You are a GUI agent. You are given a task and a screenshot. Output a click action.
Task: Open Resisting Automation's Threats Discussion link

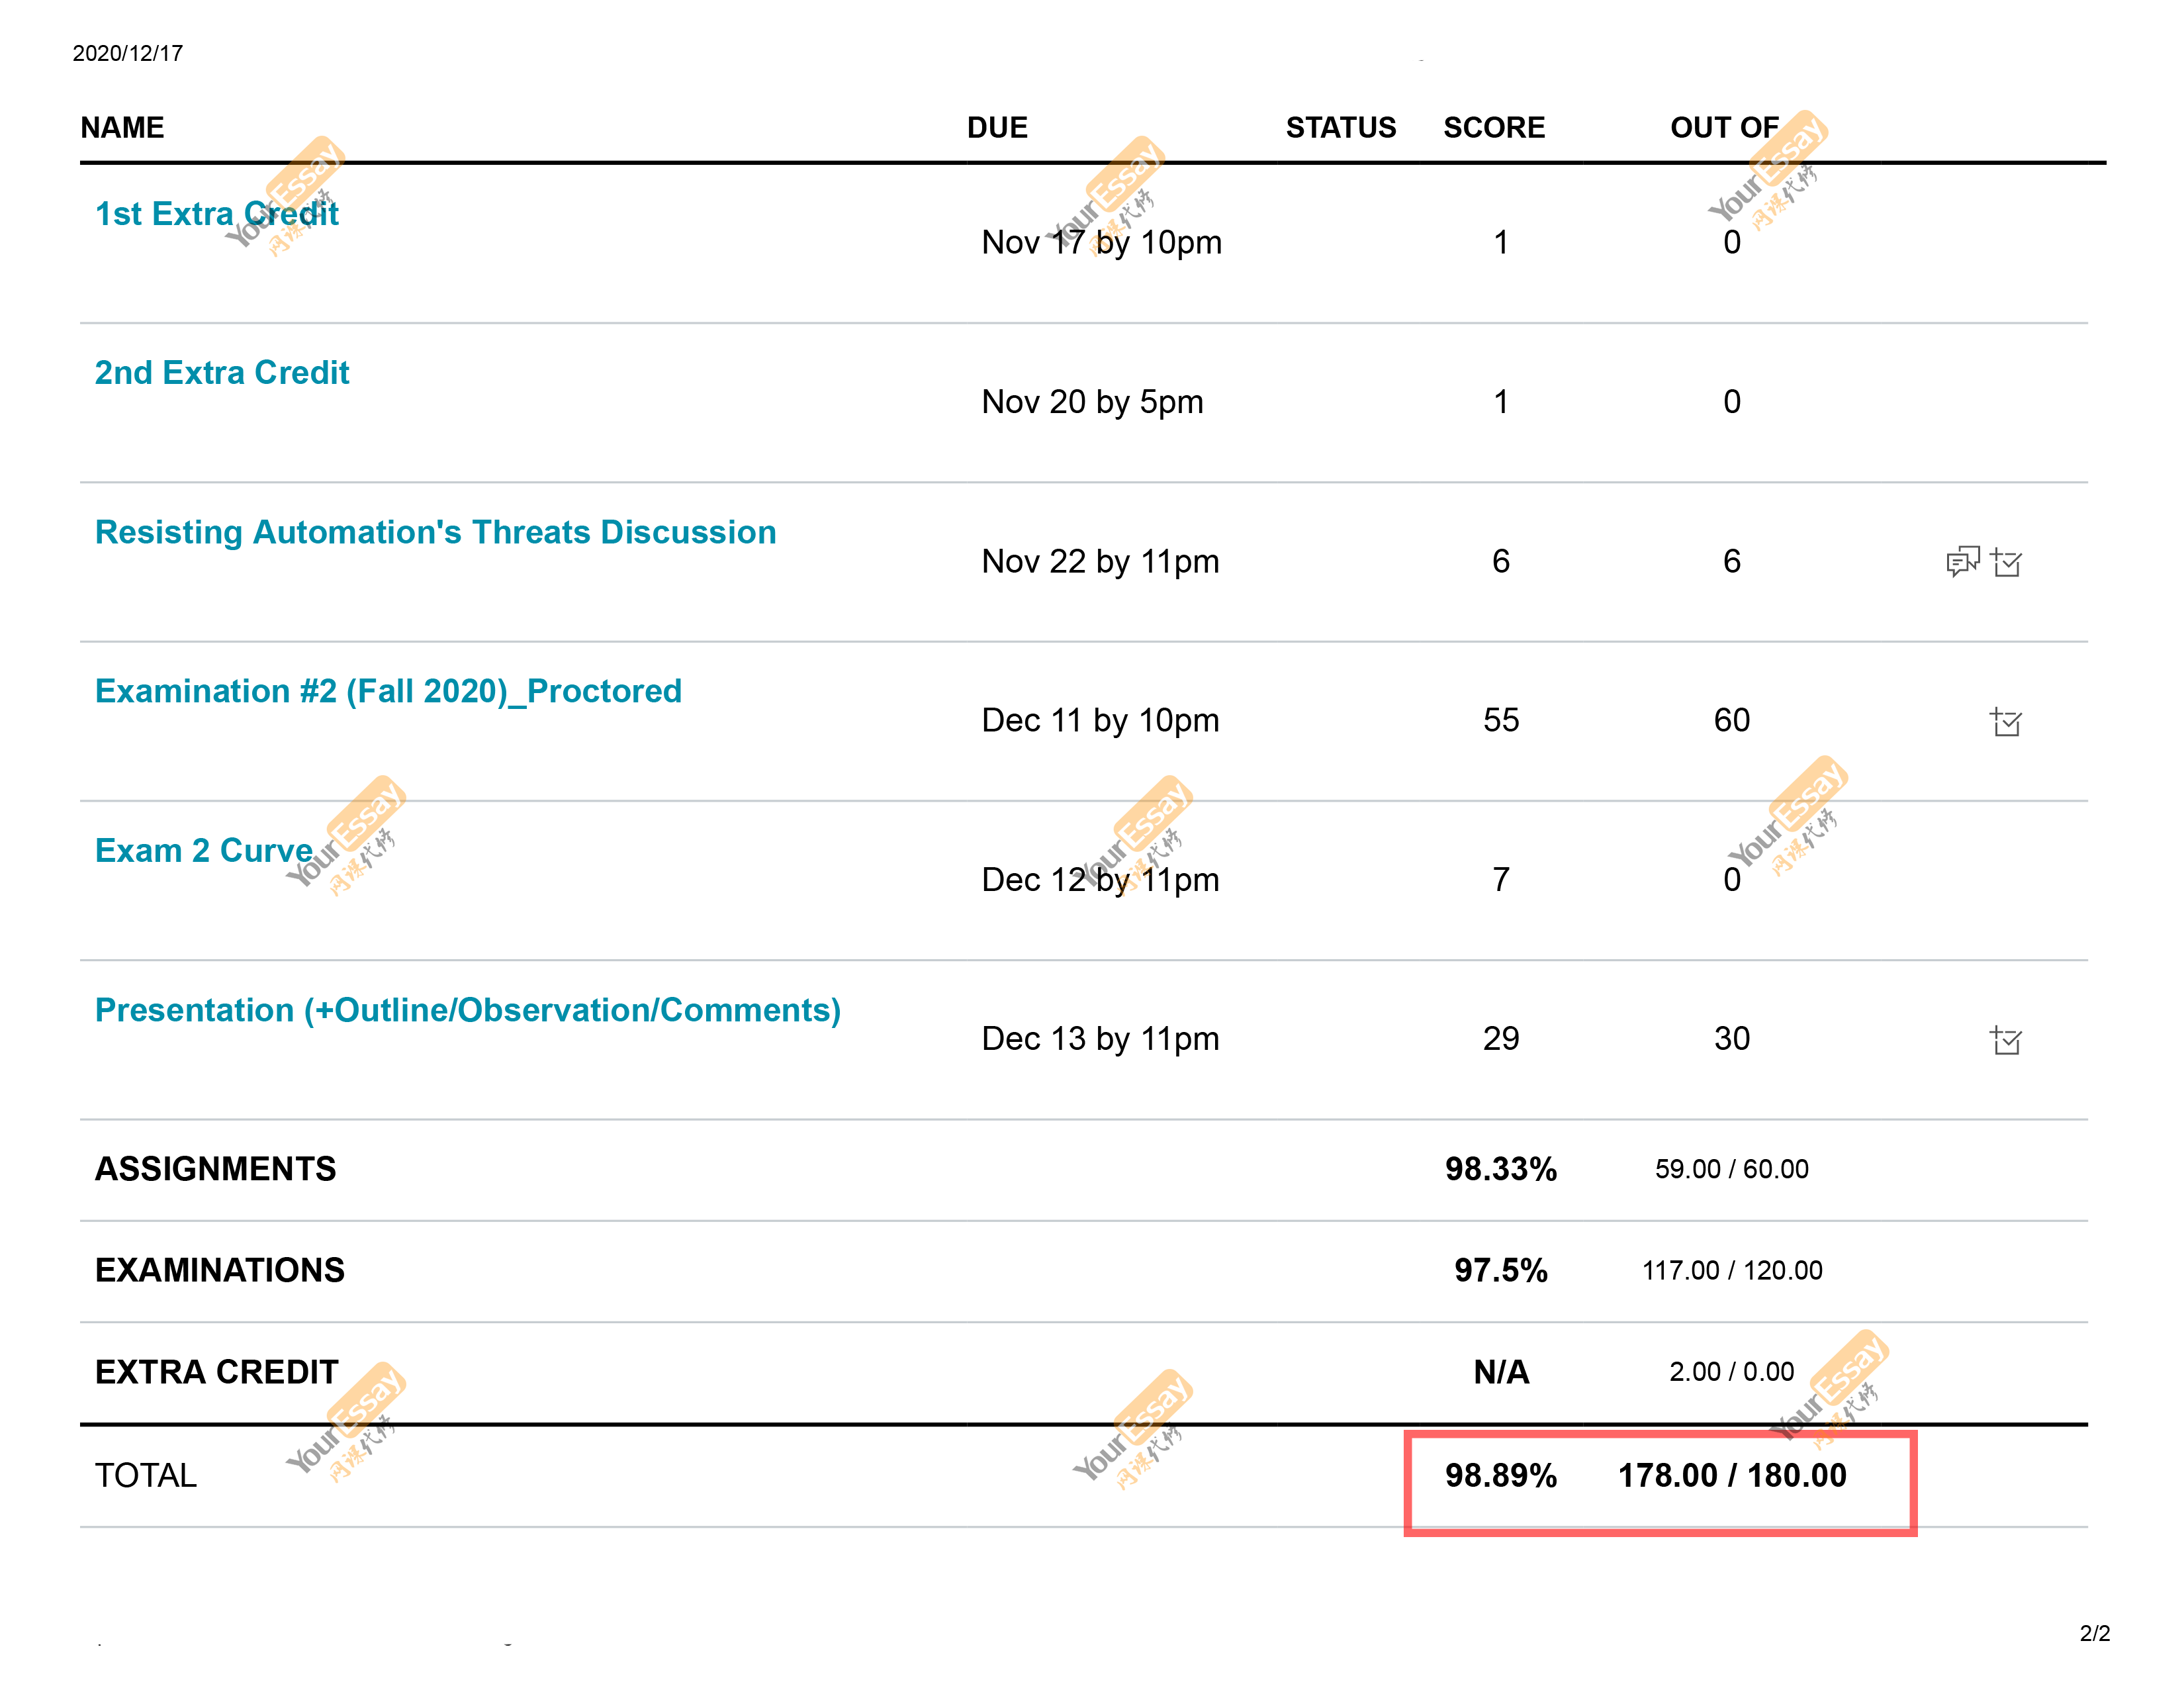tap(436, 532)
